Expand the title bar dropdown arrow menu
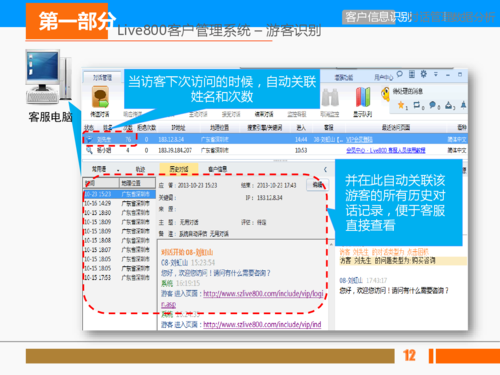500x375 pixels. [x=436, y=74]
